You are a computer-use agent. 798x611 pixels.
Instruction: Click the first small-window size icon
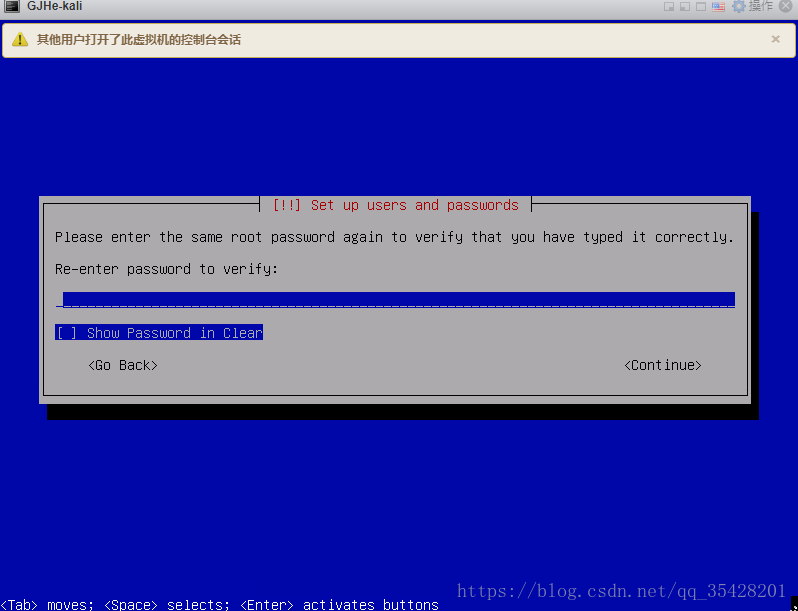coord(669,7)
